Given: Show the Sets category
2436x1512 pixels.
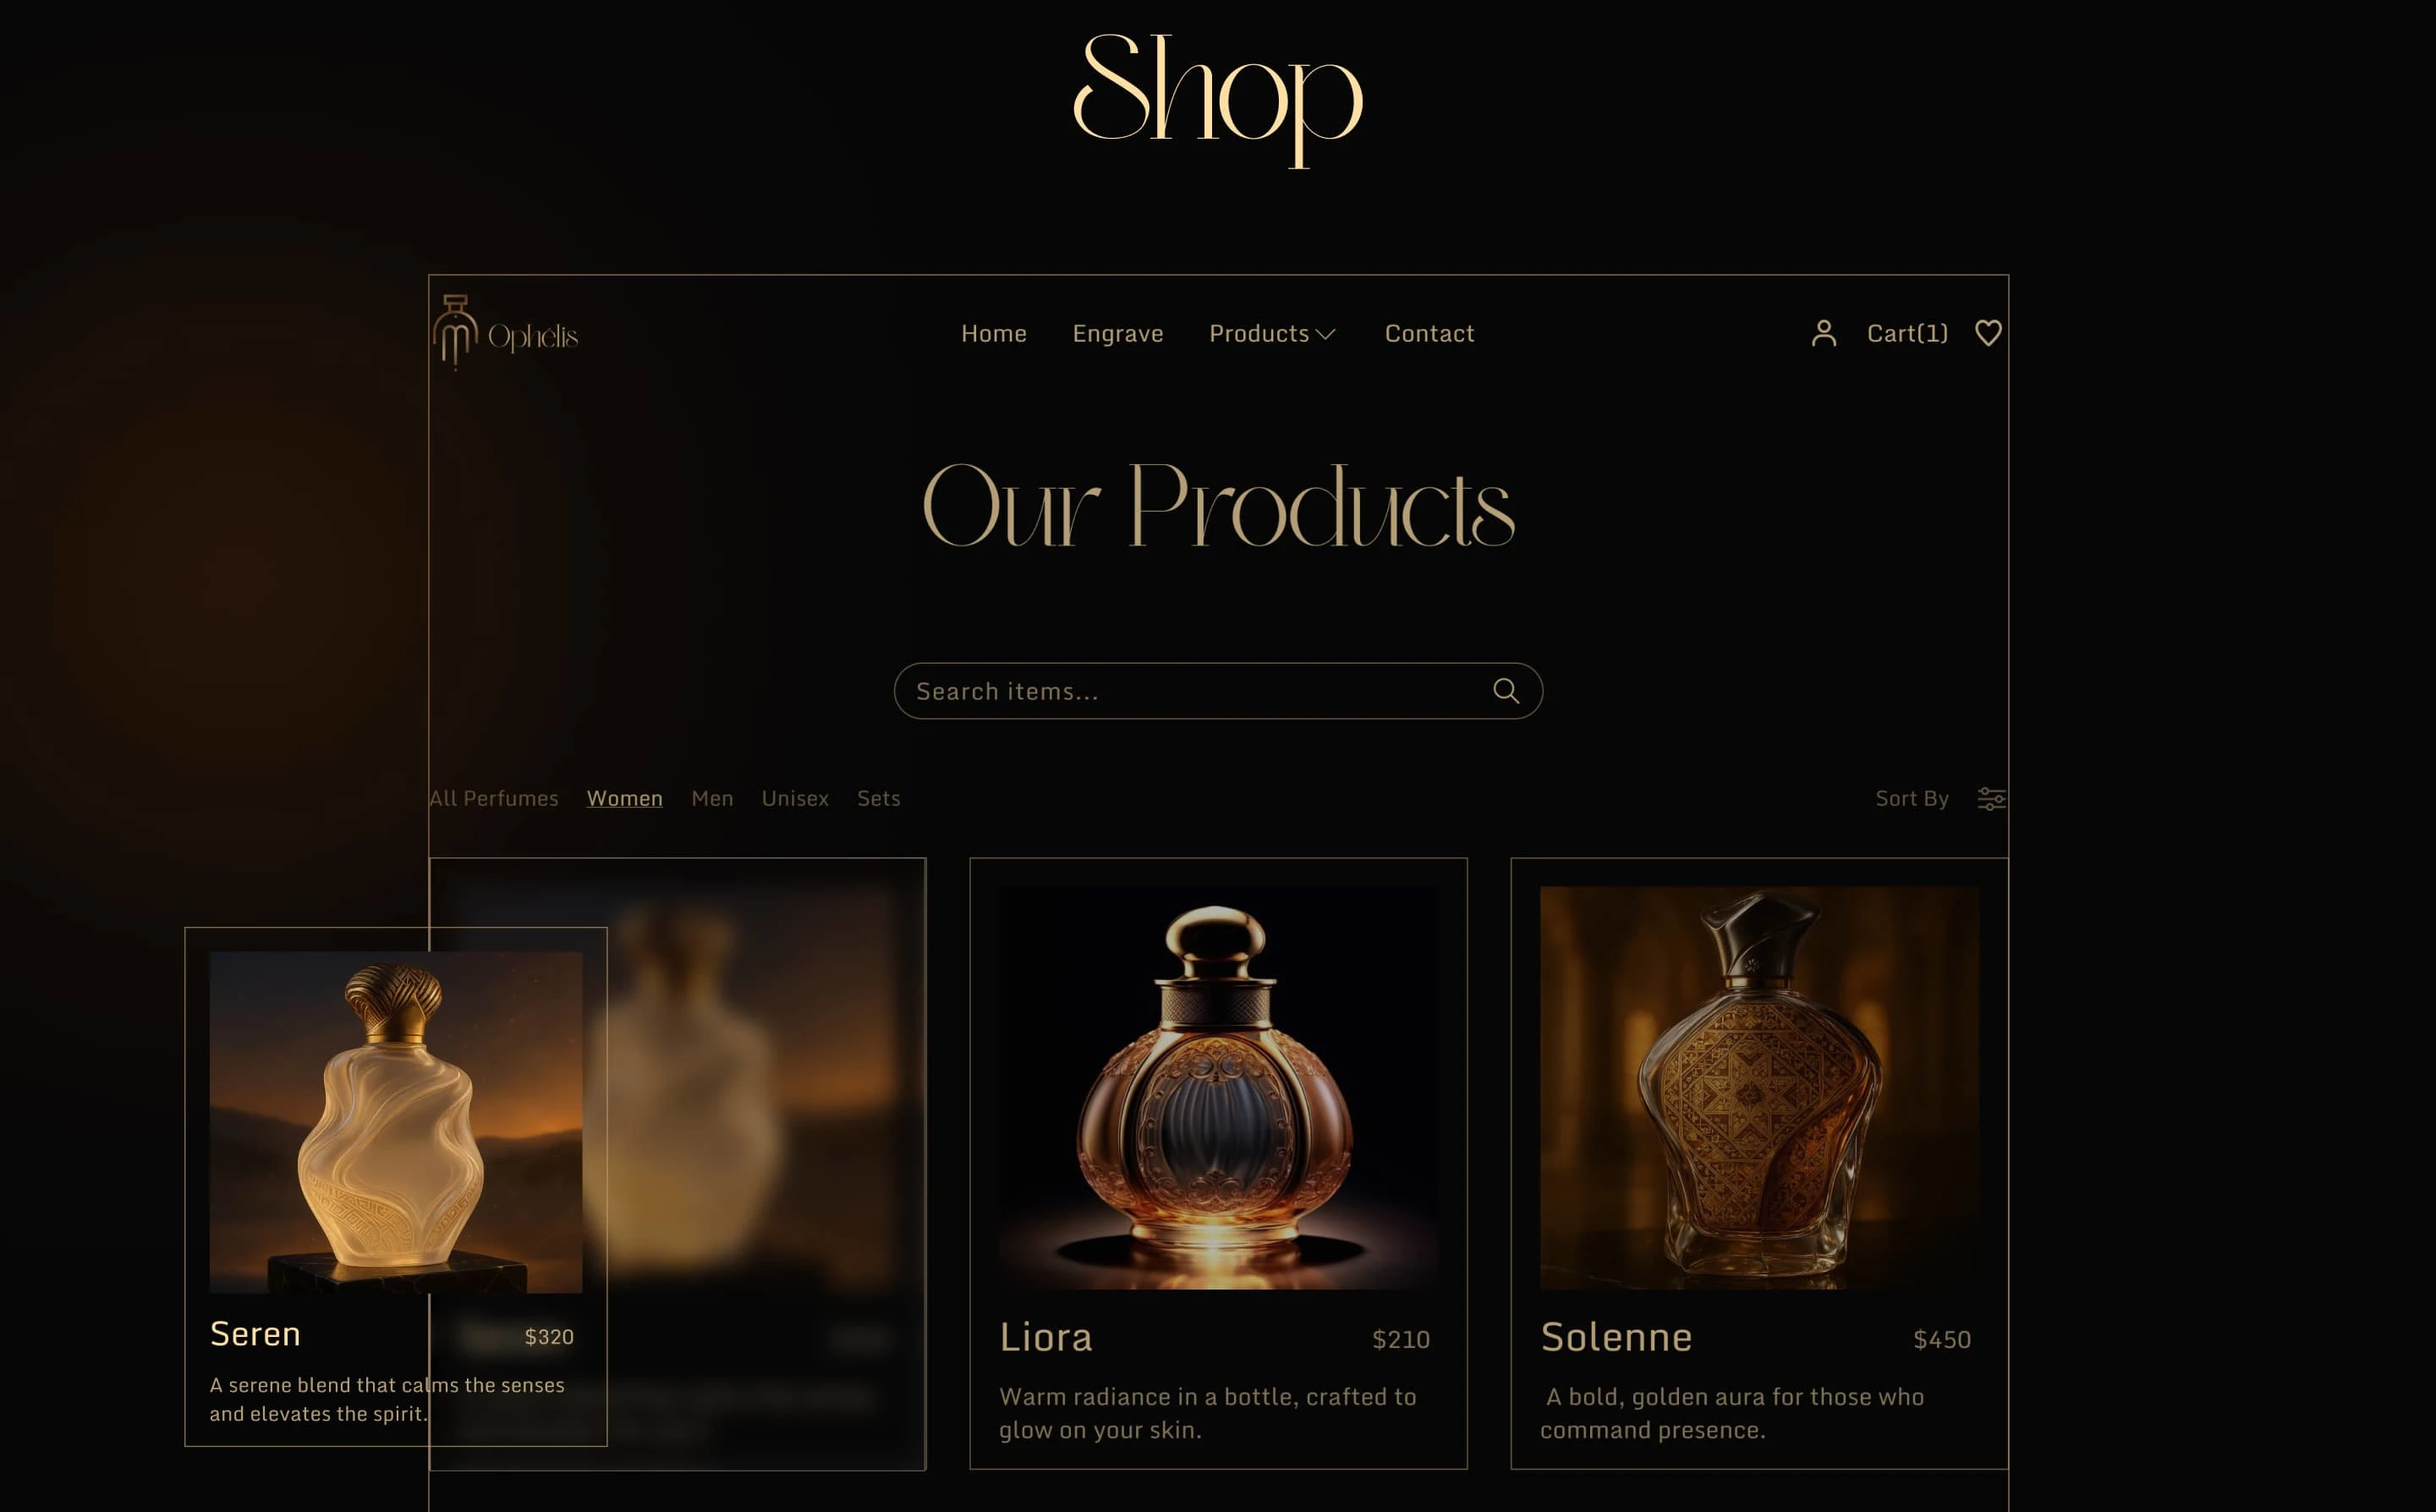Looking at the screenshot, I should [878, 799].
